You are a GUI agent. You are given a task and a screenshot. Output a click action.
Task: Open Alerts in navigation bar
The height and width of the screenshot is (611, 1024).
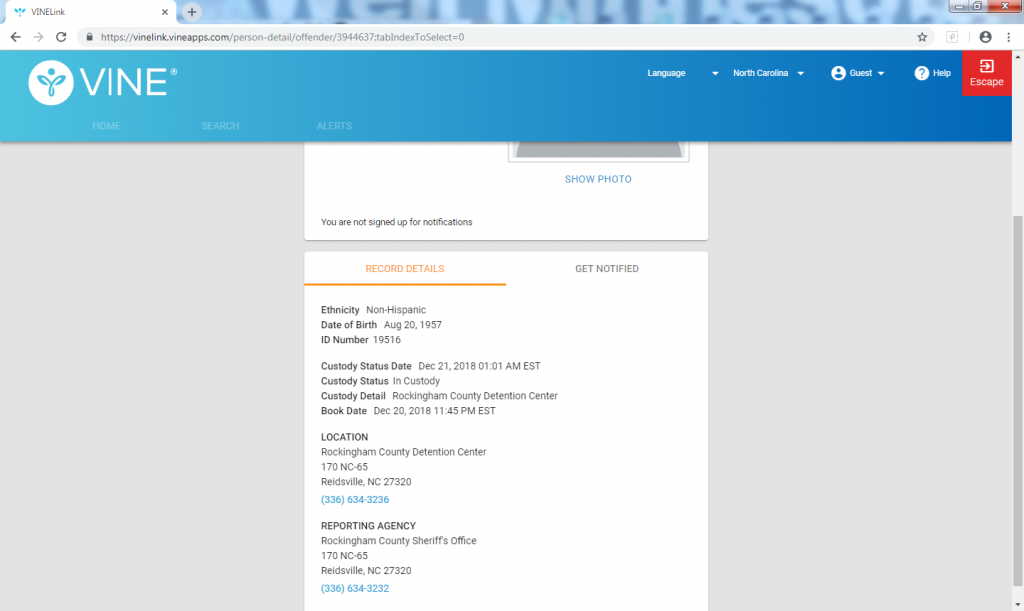334,126
